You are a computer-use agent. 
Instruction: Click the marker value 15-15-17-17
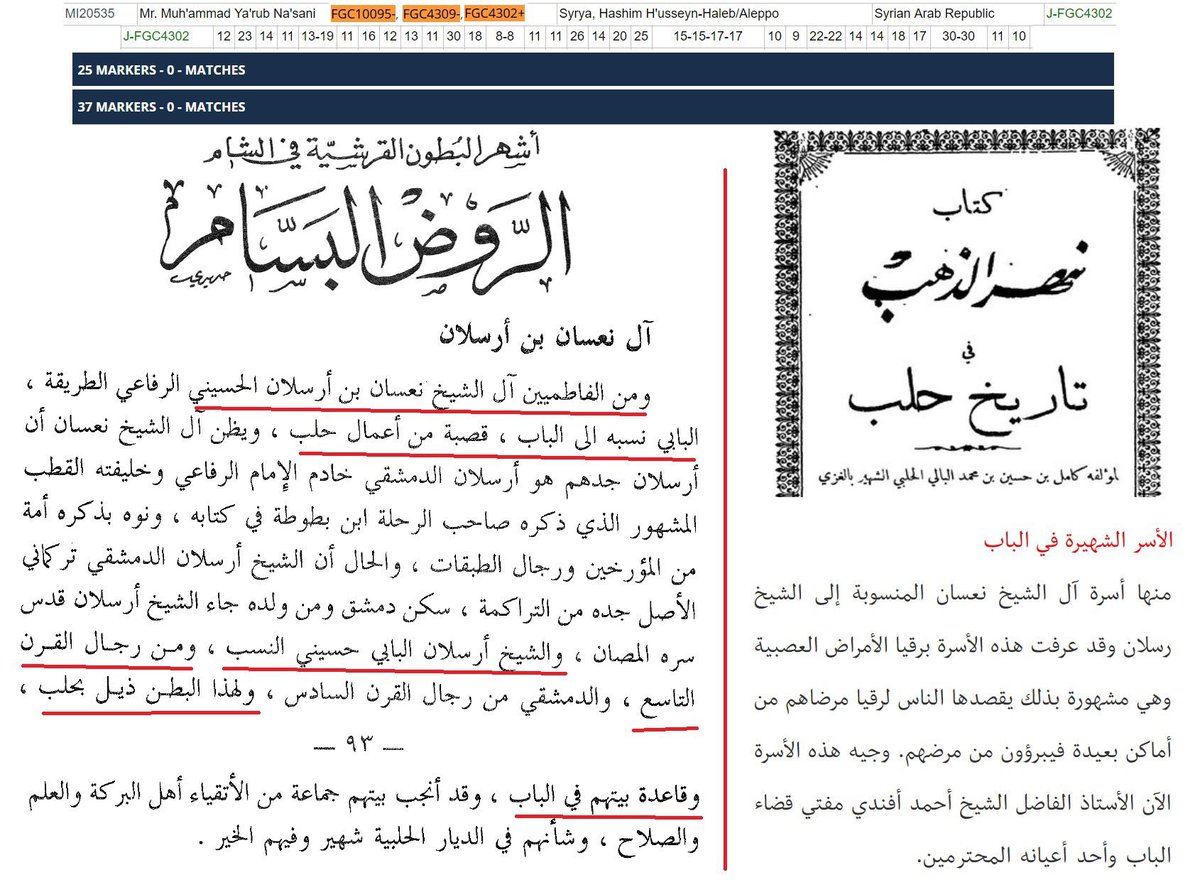coord(708,35)
